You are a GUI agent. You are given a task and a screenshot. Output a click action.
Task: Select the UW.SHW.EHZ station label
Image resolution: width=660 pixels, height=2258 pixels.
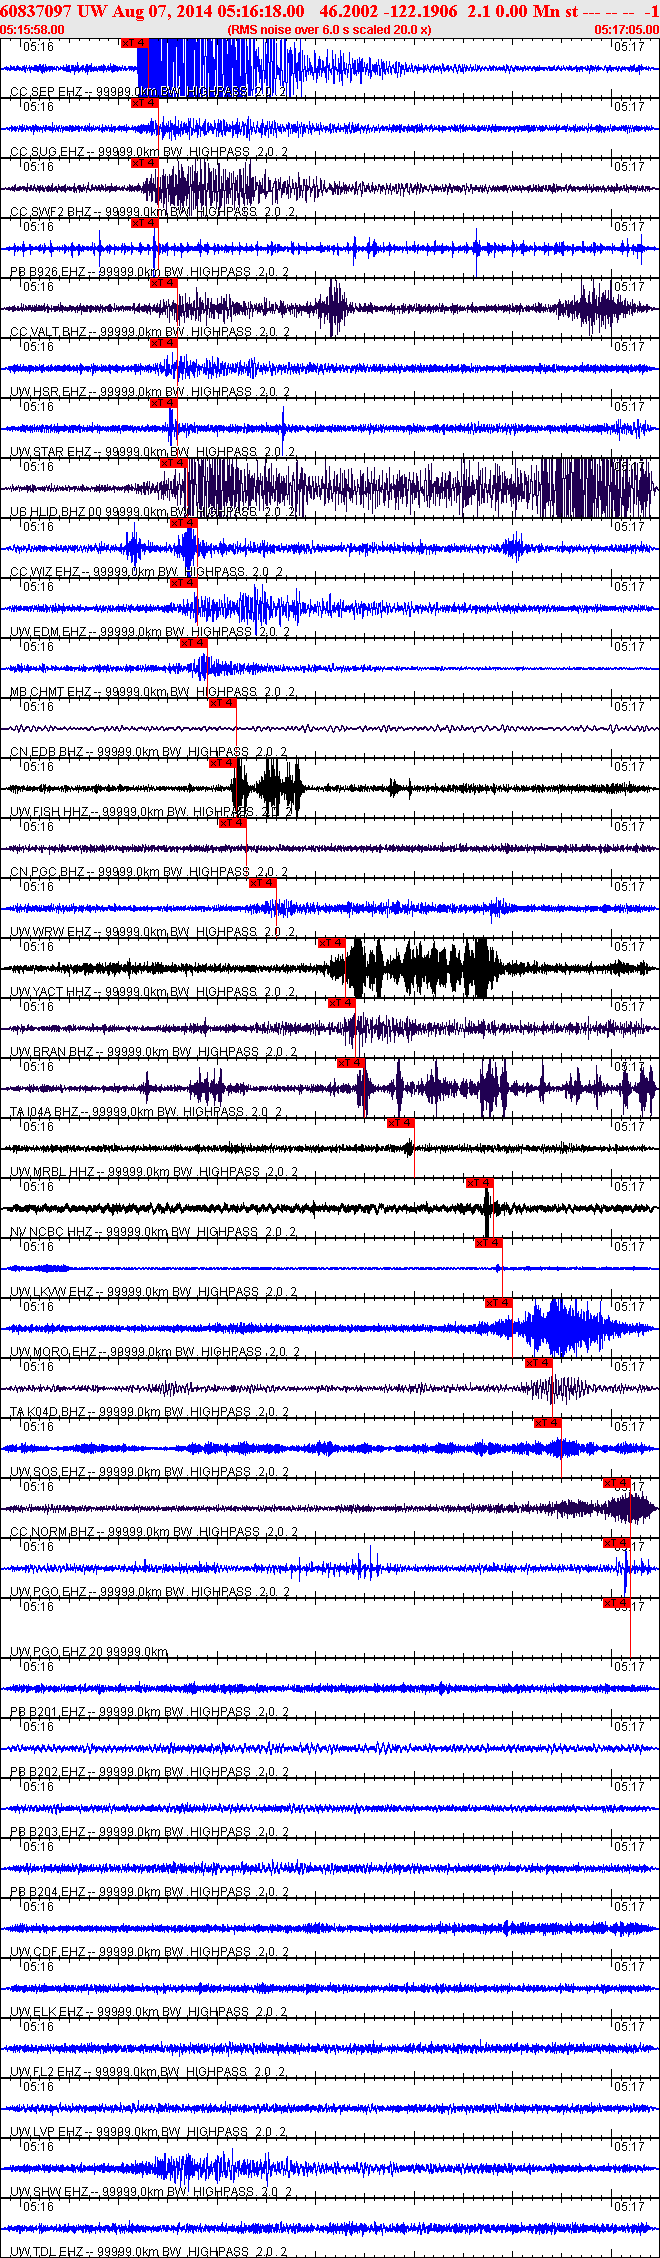point(149,2192)
